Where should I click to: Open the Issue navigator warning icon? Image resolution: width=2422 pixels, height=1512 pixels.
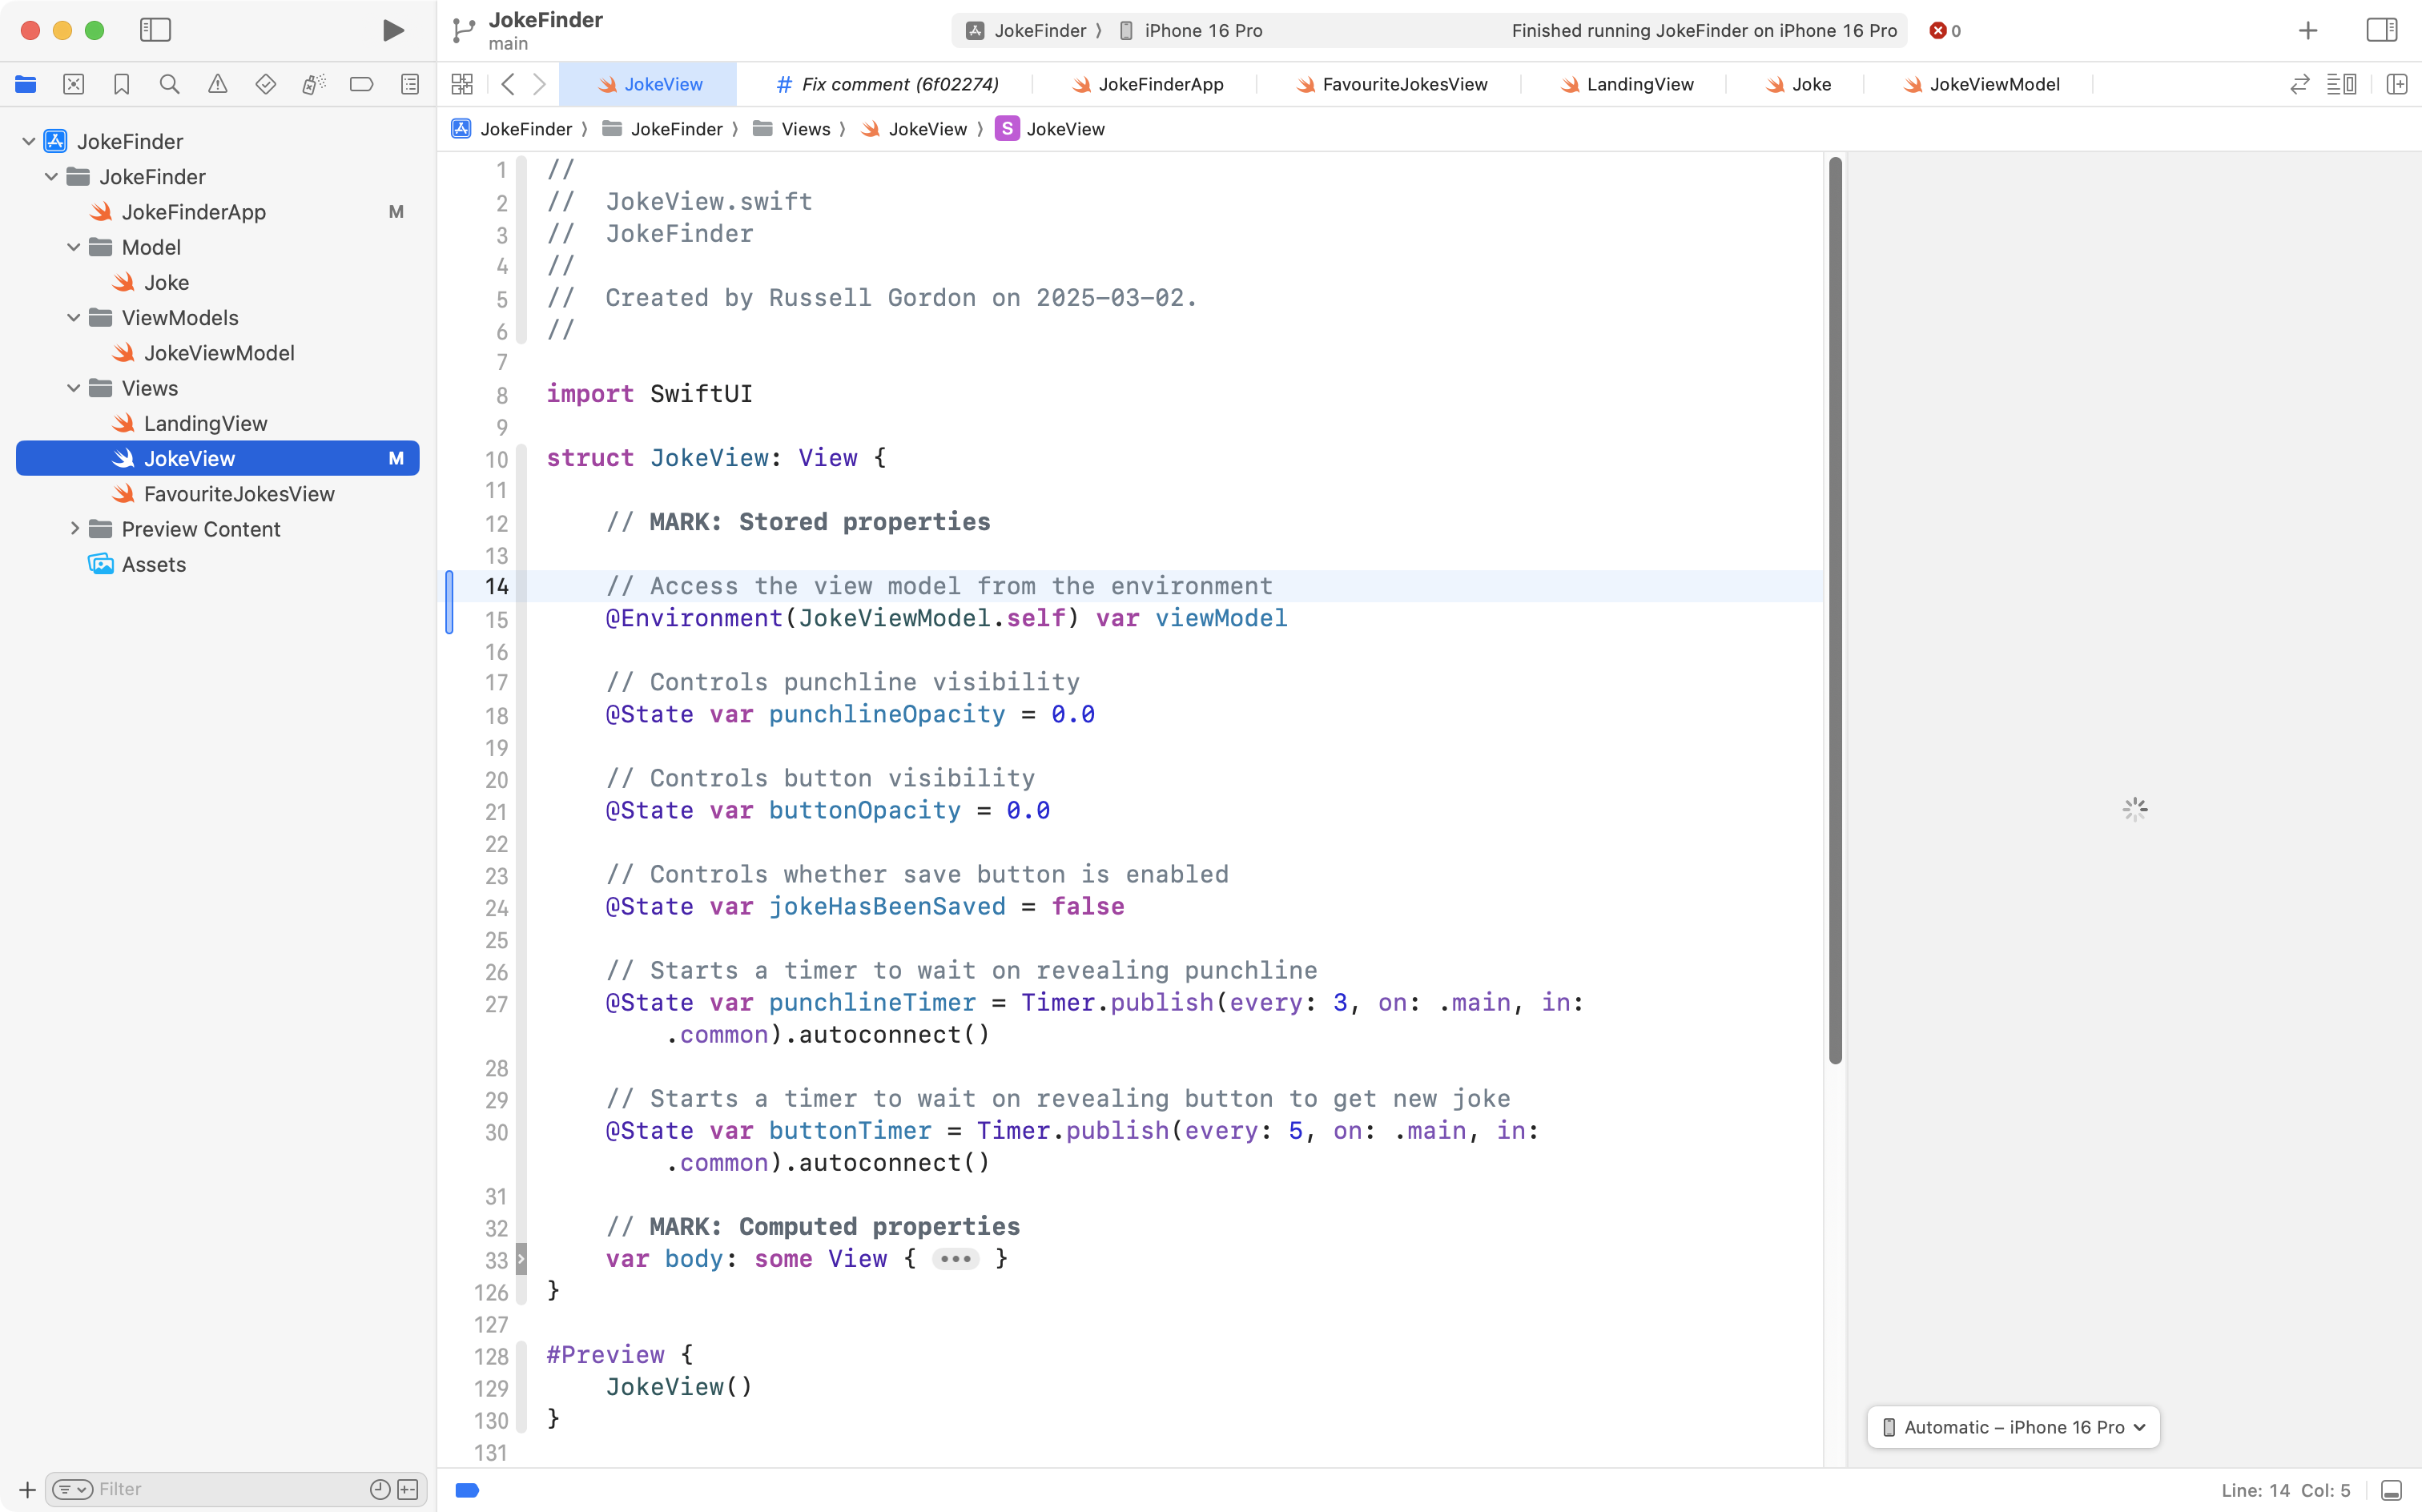tap(217, 84)
